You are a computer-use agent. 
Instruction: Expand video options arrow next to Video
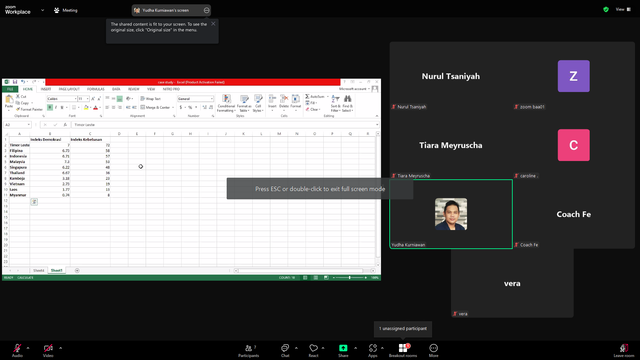[x=60, y=348]
